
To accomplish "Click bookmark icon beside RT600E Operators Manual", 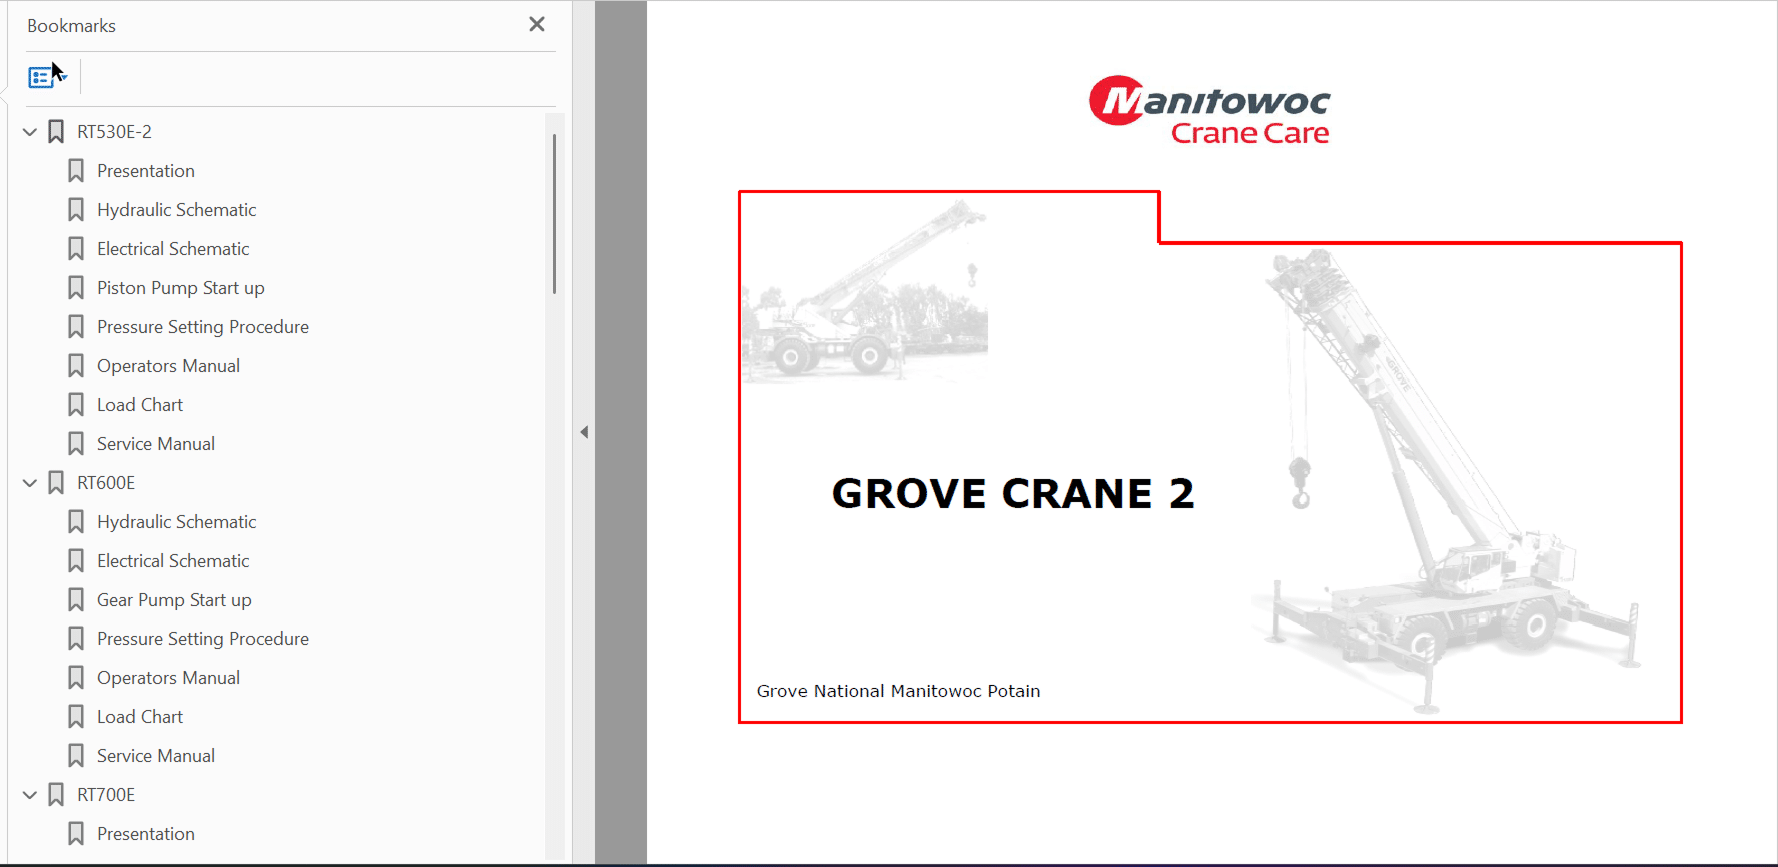I will tap(76, 678).
